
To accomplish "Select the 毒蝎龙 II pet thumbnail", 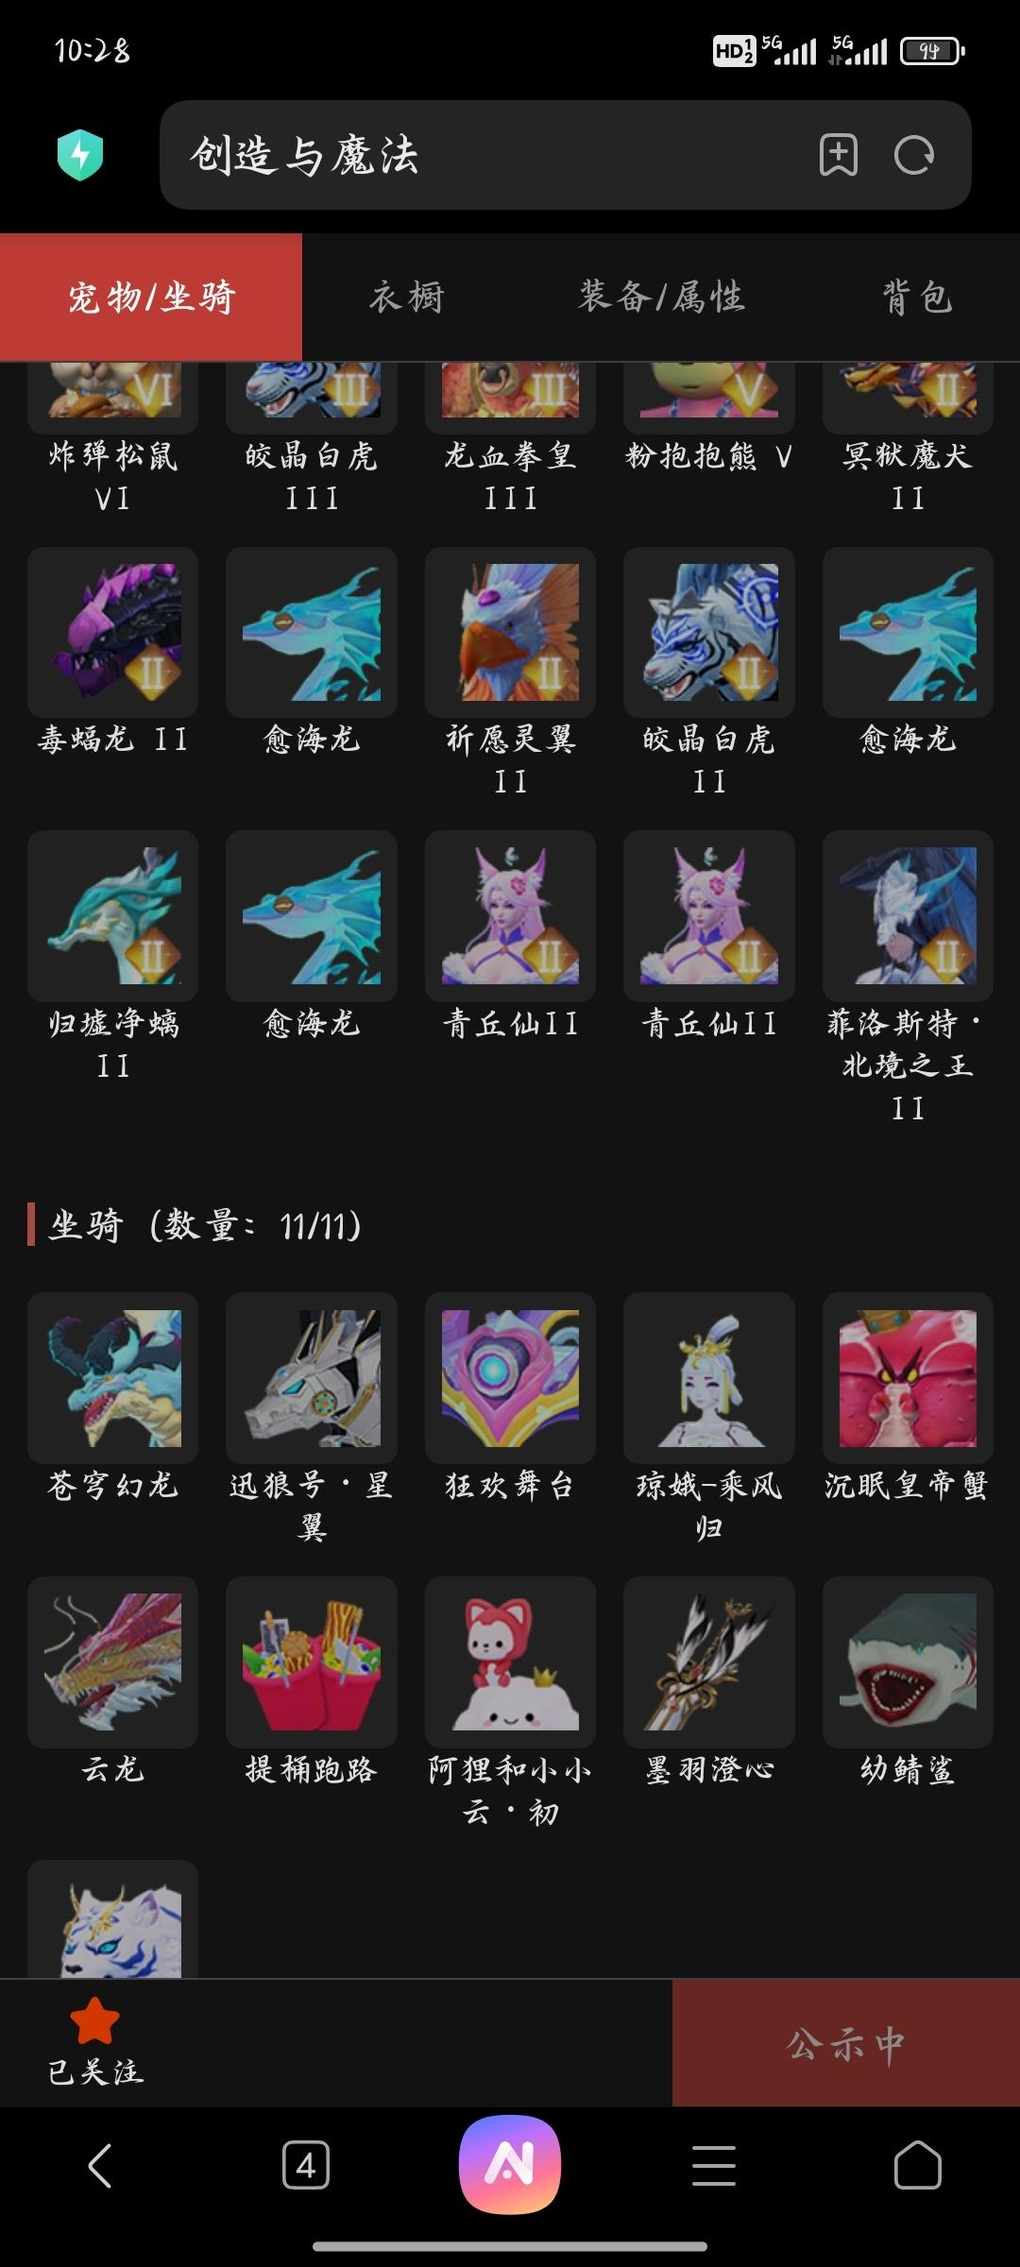I will tap(113, 632).
